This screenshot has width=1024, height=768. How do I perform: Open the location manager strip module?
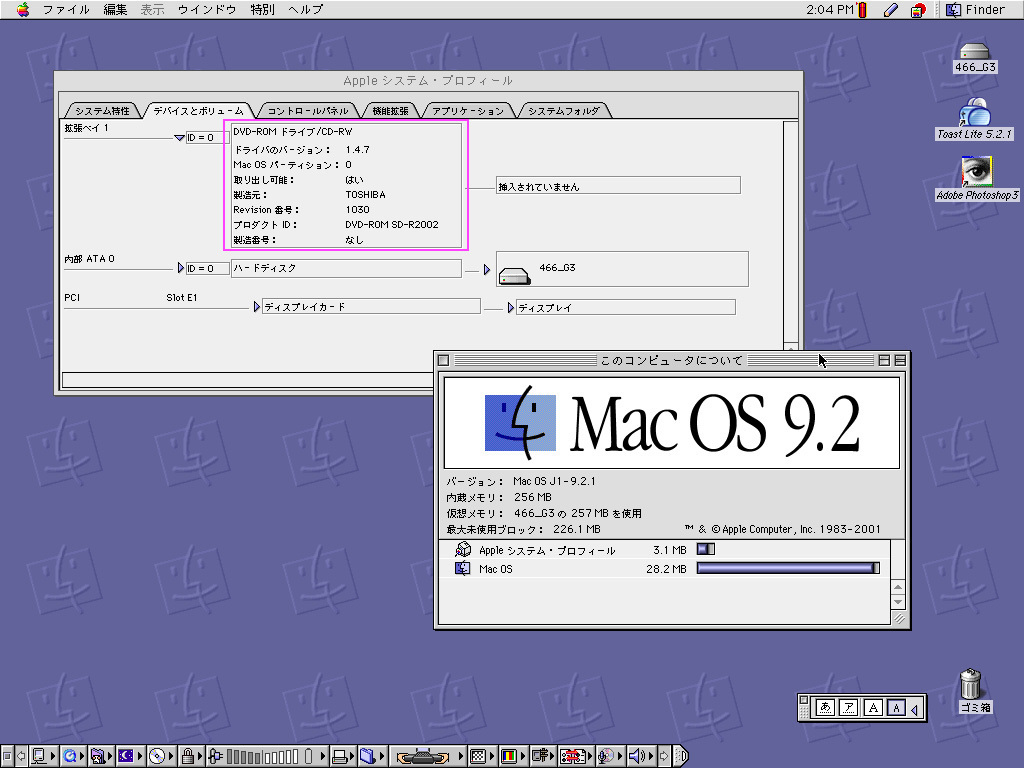[x=372, y=756]
